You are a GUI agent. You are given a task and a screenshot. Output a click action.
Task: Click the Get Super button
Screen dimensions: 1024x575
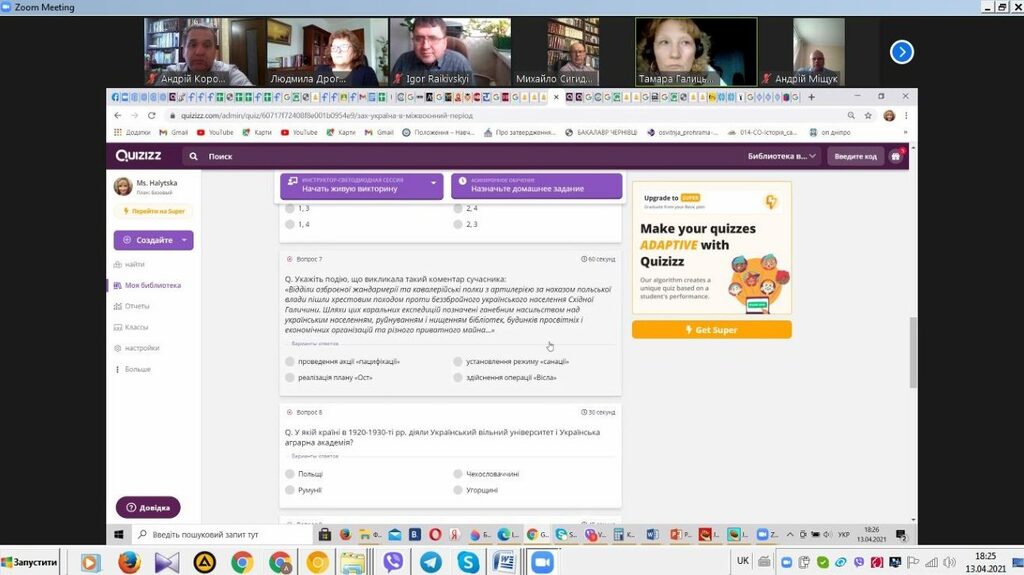[x=711, y=330]
